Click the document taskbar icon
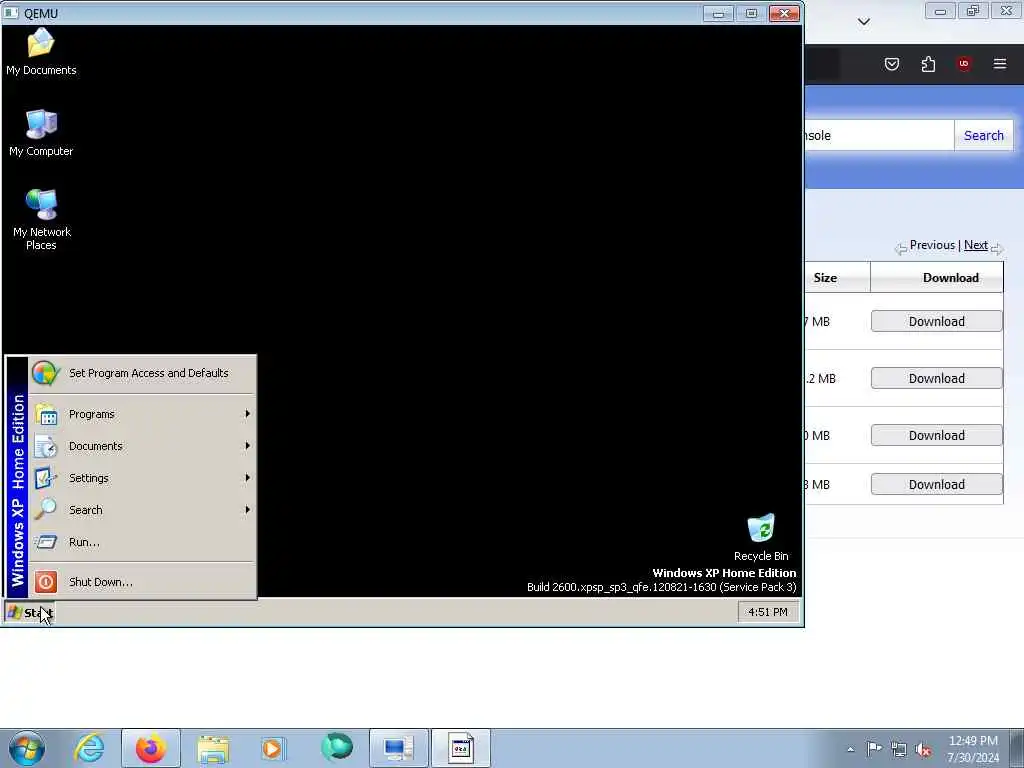Viewport: 1024px width, 768px height. click(460, 748)
